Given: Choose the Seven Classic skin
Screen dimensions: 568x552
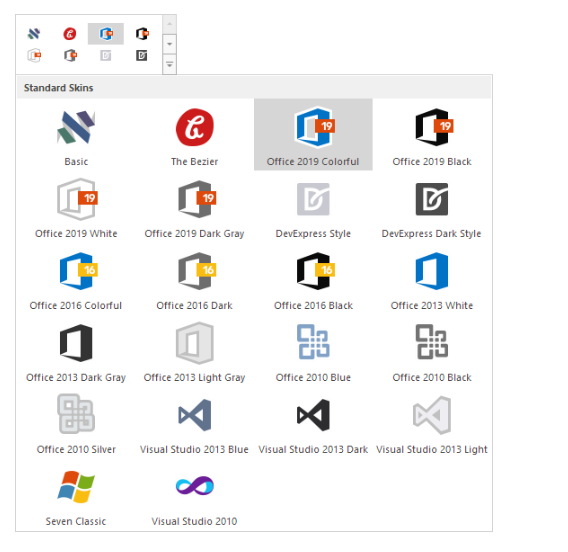Looking at the screenshot, I should (x=76, y=495).
